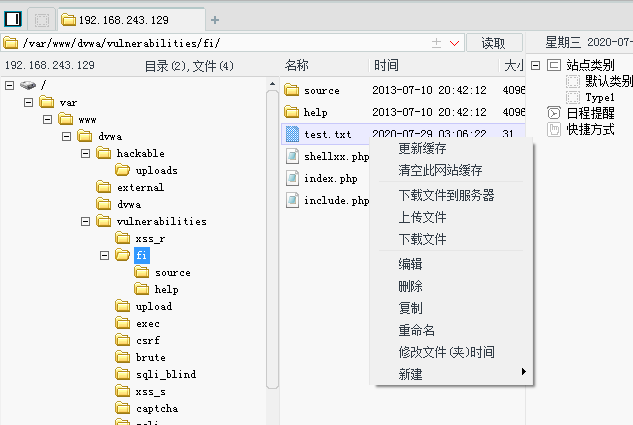Click the 2013-07-10 20:42:12 time of source

tap(429, 90)
